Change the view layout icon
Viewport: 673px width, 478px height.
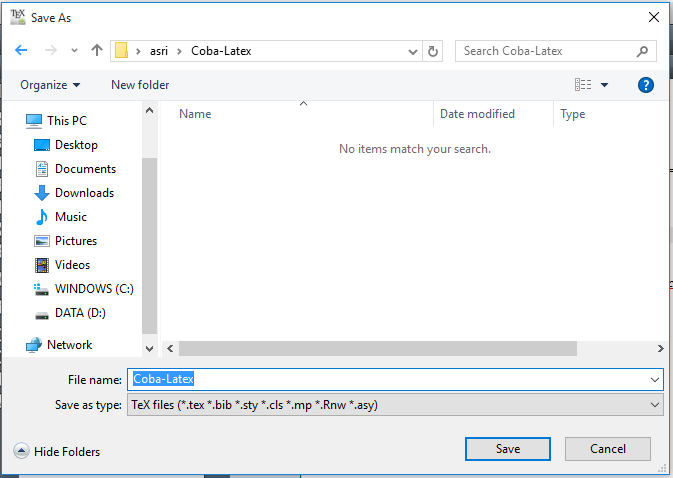[x=583, y=85]
